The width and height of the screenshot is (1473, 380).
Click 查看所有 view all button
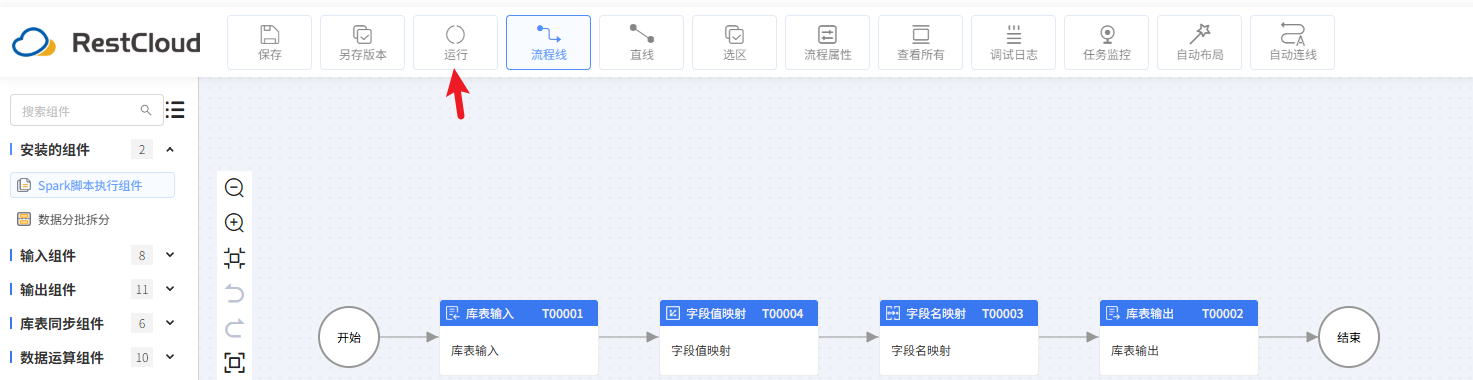coord(921,42)
